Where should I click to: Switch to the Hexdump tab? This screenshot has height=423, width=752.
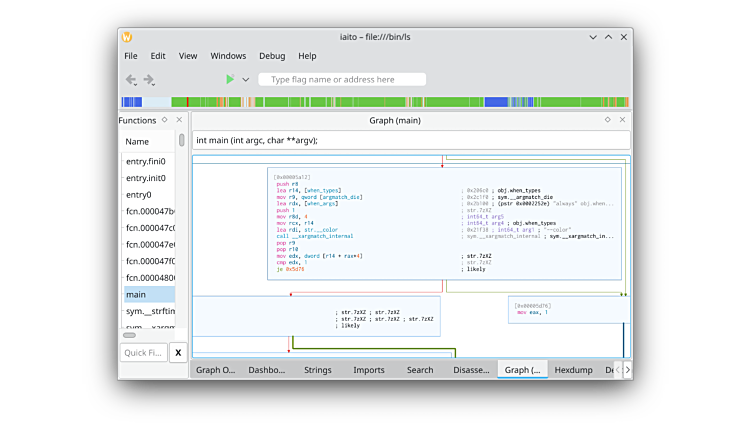coord(573,370)
